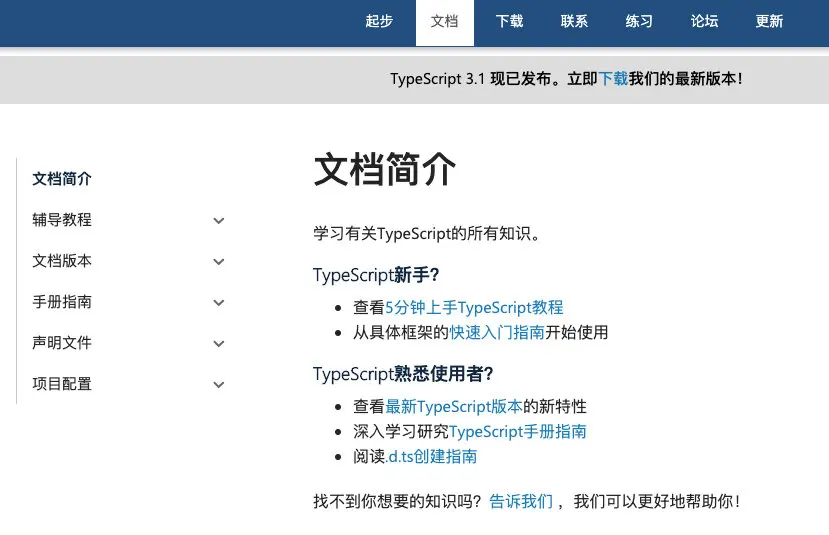
Task: Expand the 项目配置 chevron
Action: [219, 384]
